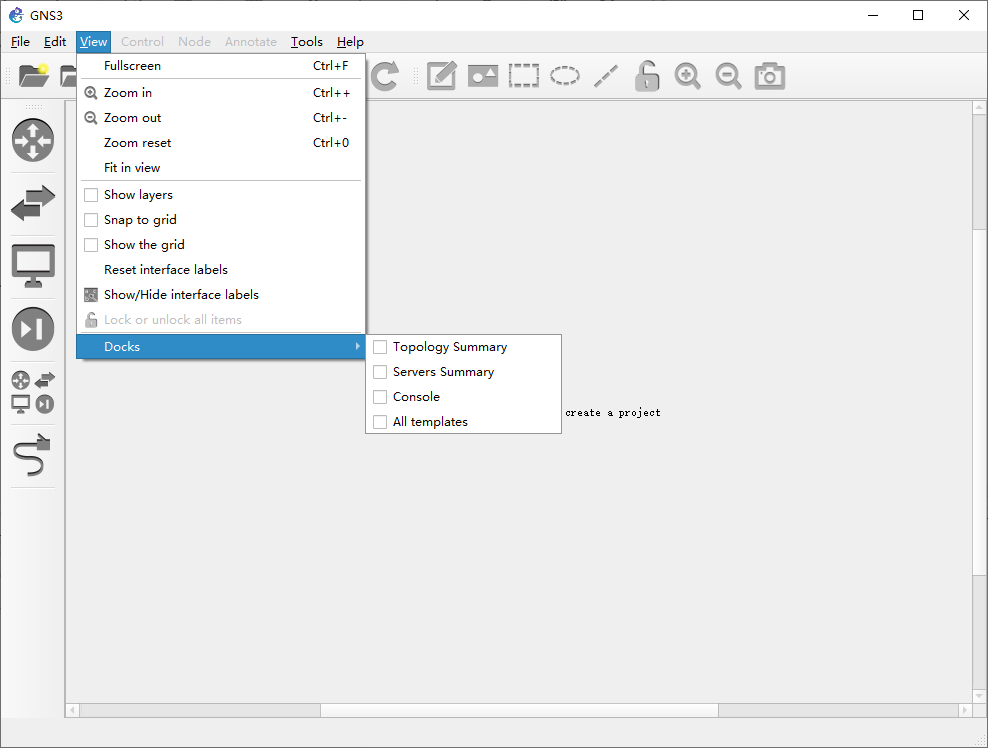Screen dimensions: 988x748
Task: Select Fit in view
Action: click(221, 168)
